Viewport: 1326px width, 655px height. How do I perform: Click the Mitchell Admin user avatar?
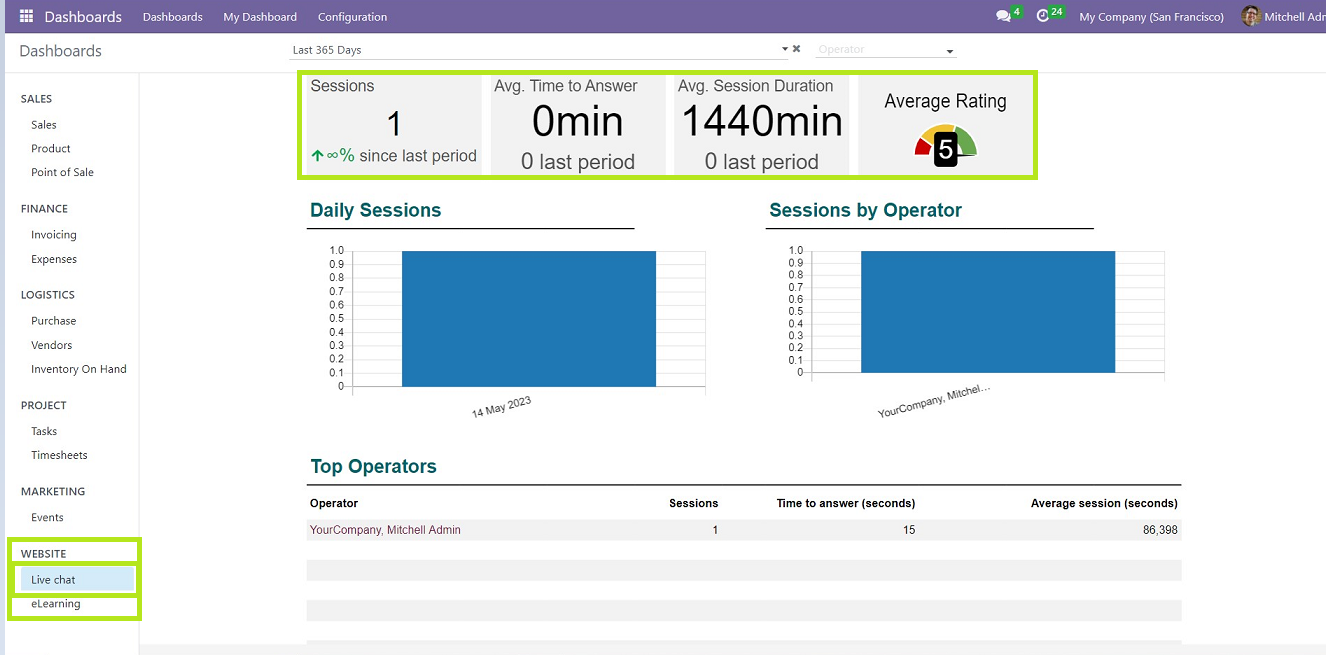pyautogui.click(x=1250, y=16)
